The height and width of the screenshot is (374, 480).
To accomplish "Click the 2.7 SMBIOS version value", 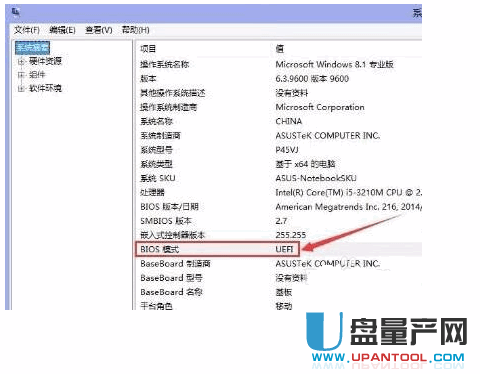I will point(281,221).
